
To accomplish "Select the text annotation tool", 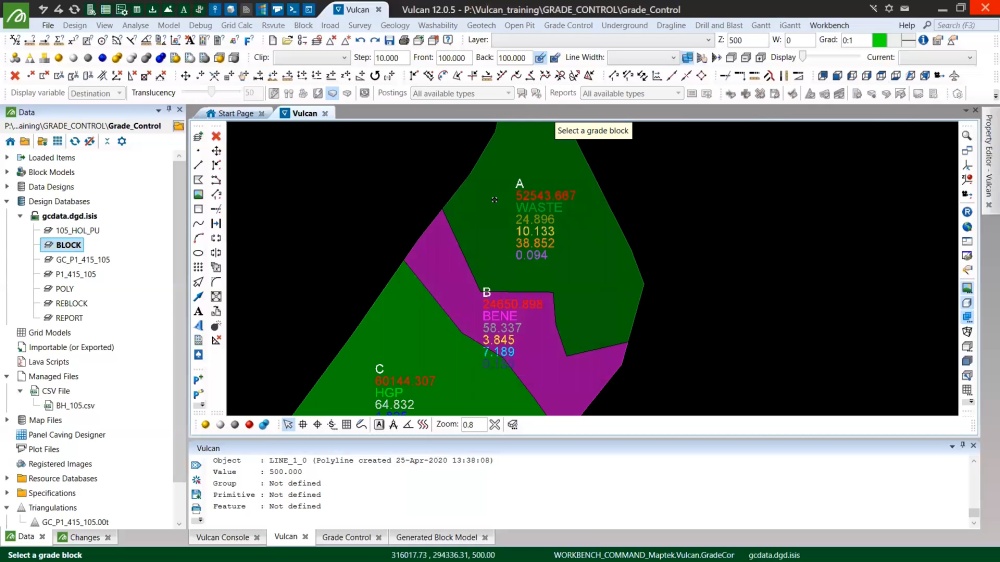I will pos(198,311).
